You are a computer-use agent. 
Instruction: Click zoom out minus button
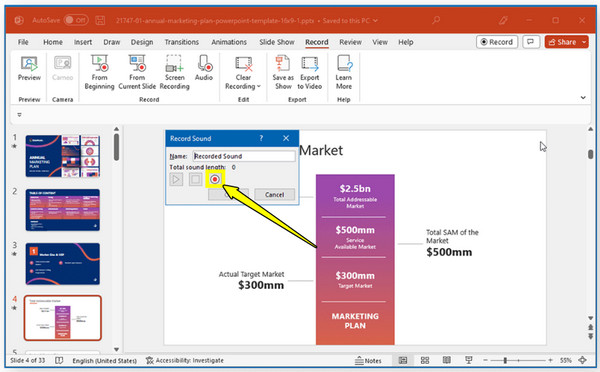(x=485, y=361)
